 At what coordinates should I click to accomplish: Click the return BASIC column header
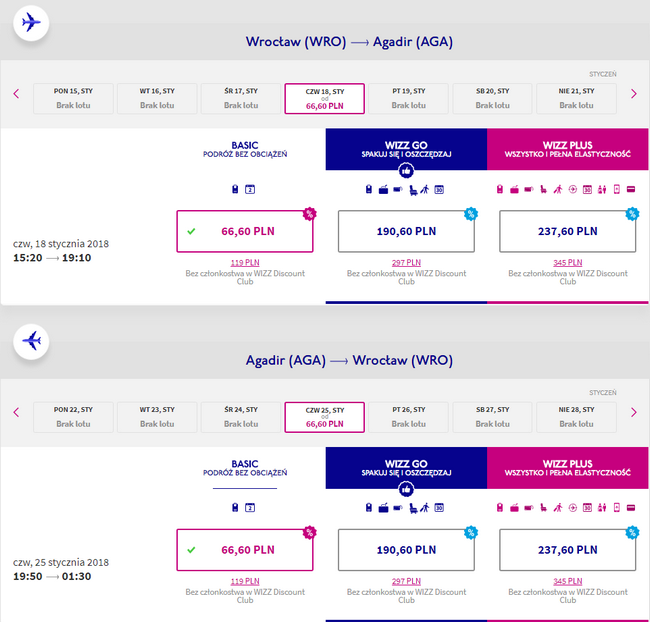[245, 468]
